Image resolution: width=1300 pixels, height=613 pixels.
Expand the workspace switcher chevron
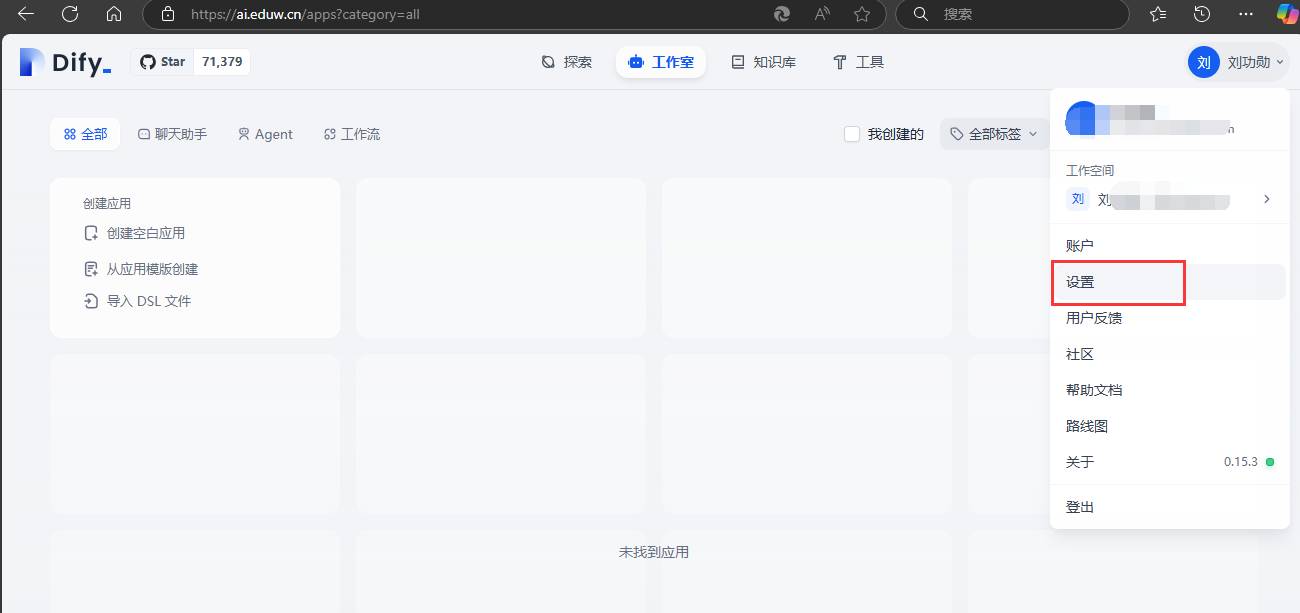tap(1266, 200)
